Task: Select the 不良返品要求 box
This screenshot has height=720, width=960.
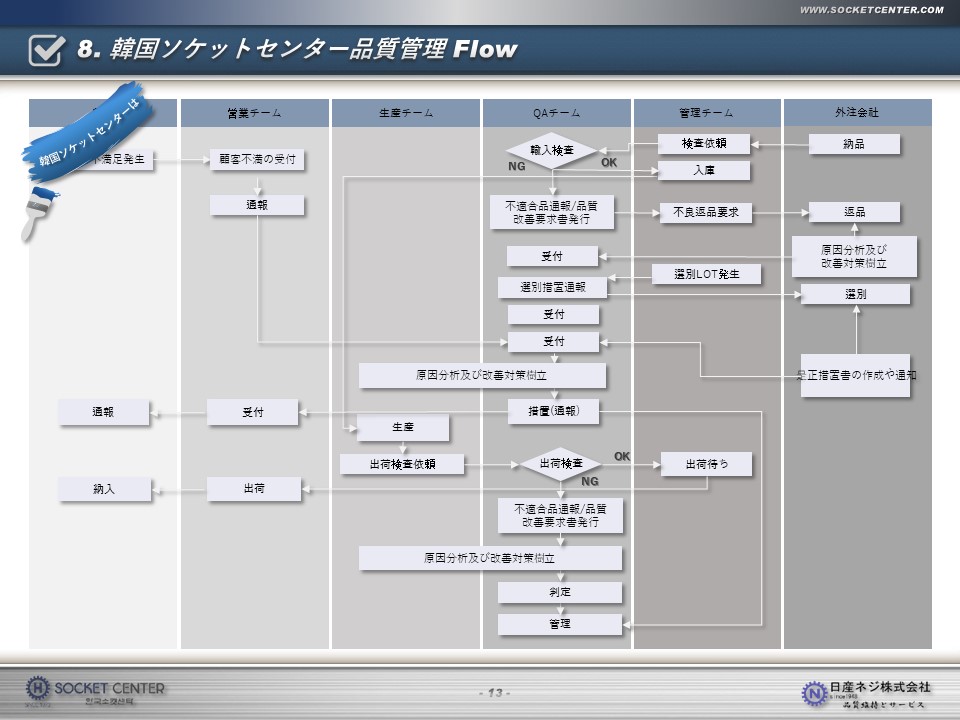Action: [705, 212]
